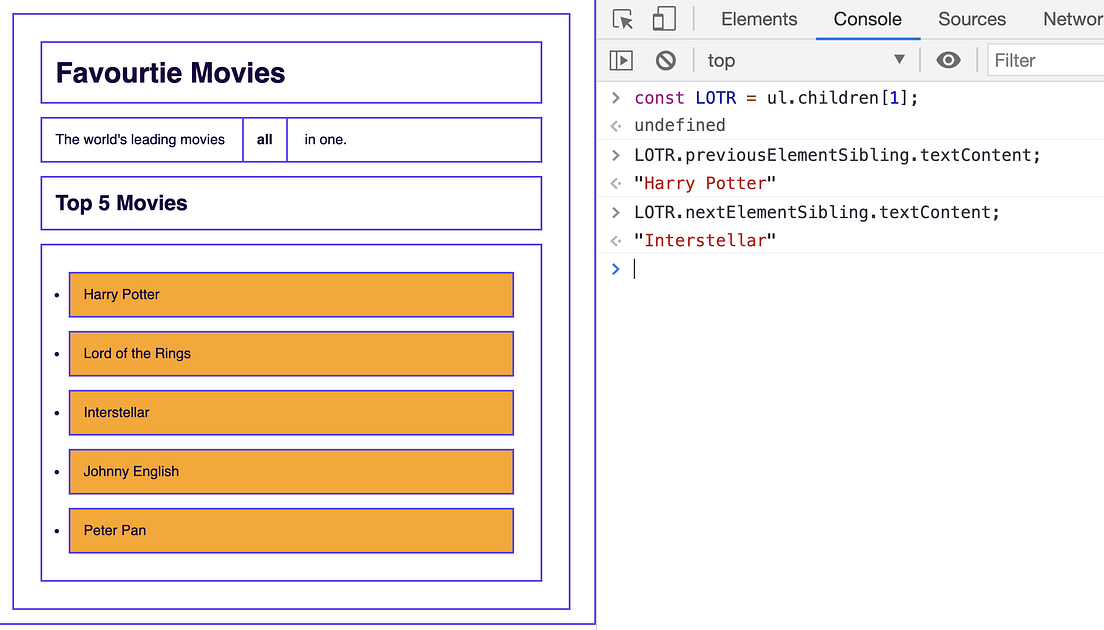1104x630 pixels.
Task: Open the Sources tab
Action: point(971,19)
